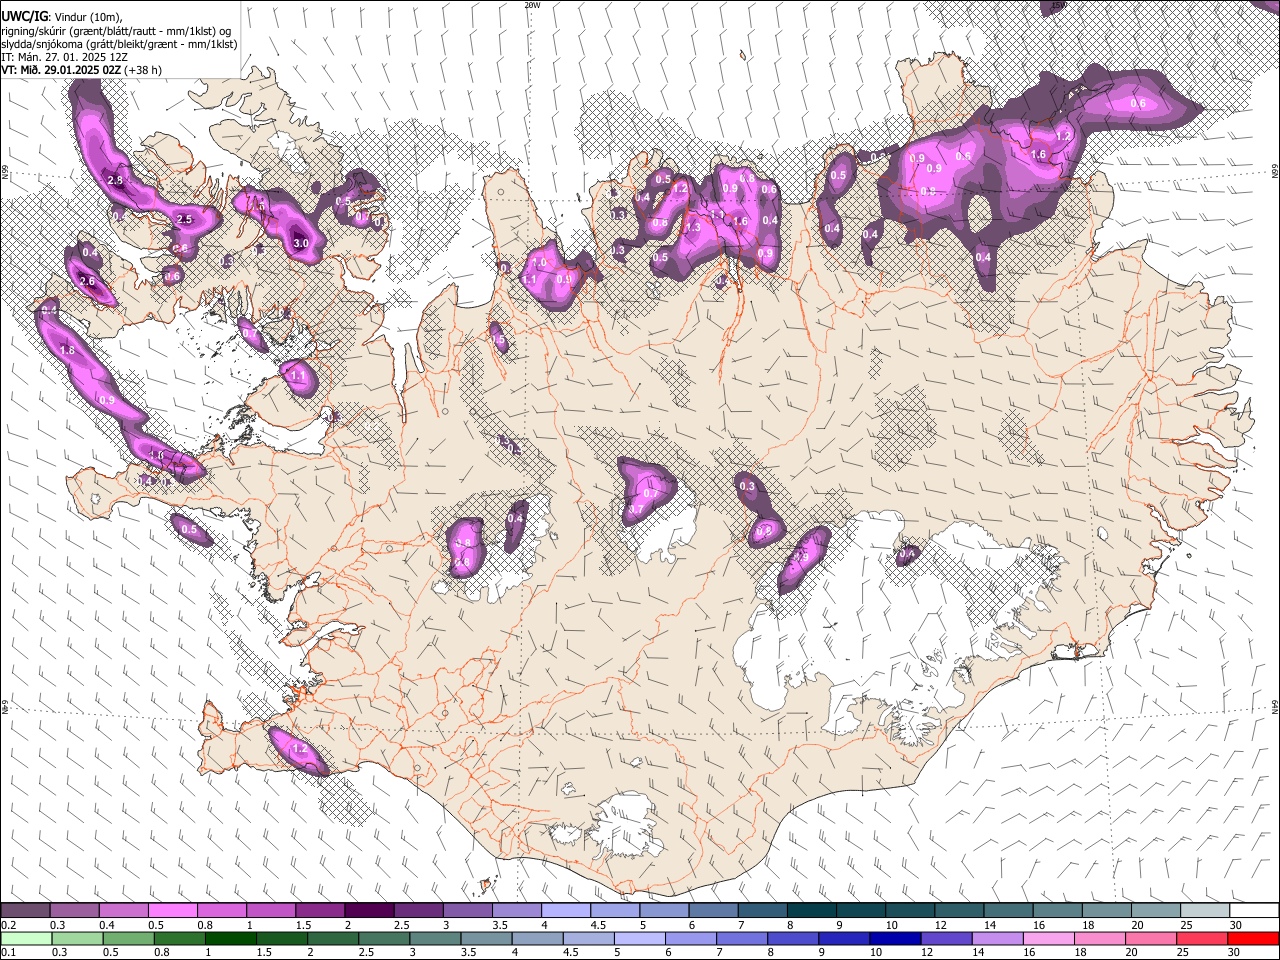Click the bright pink 0.5–0.8 snow scale swatch
1280x960 pixels.
[172, 910]
